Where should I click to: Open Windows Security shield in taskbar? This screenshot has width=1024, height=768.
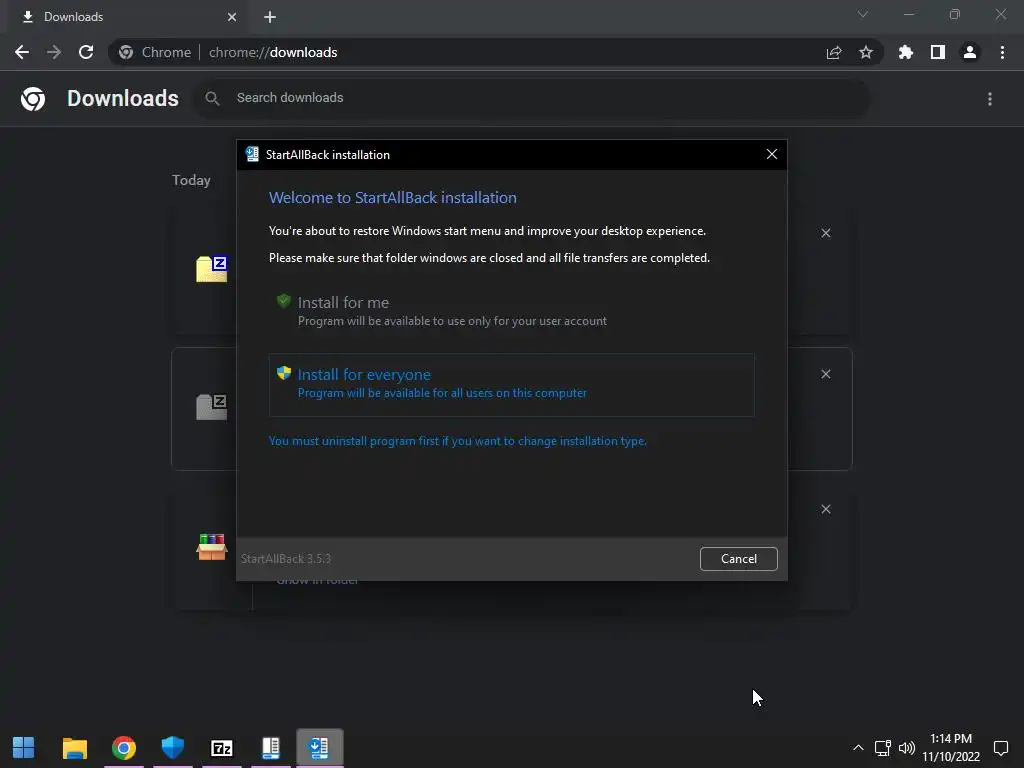click(172, 748)
